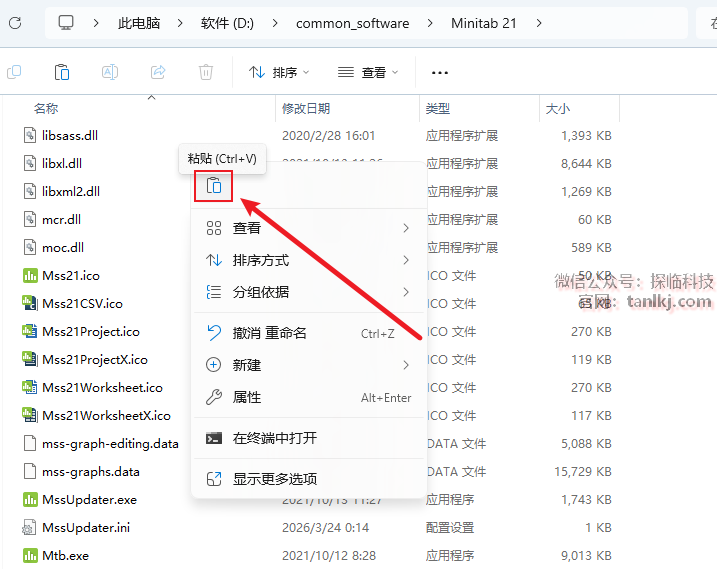717x574 pixels.
Task: Click the MssUpdater.exe application icon
Action: click(30, 499)
